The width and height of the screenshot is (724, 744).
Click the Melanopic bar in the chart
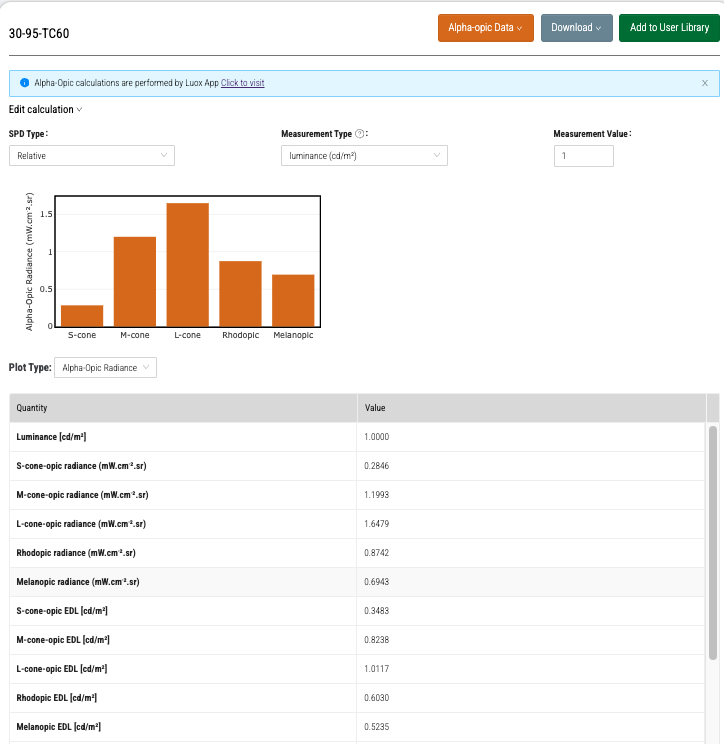293,300
